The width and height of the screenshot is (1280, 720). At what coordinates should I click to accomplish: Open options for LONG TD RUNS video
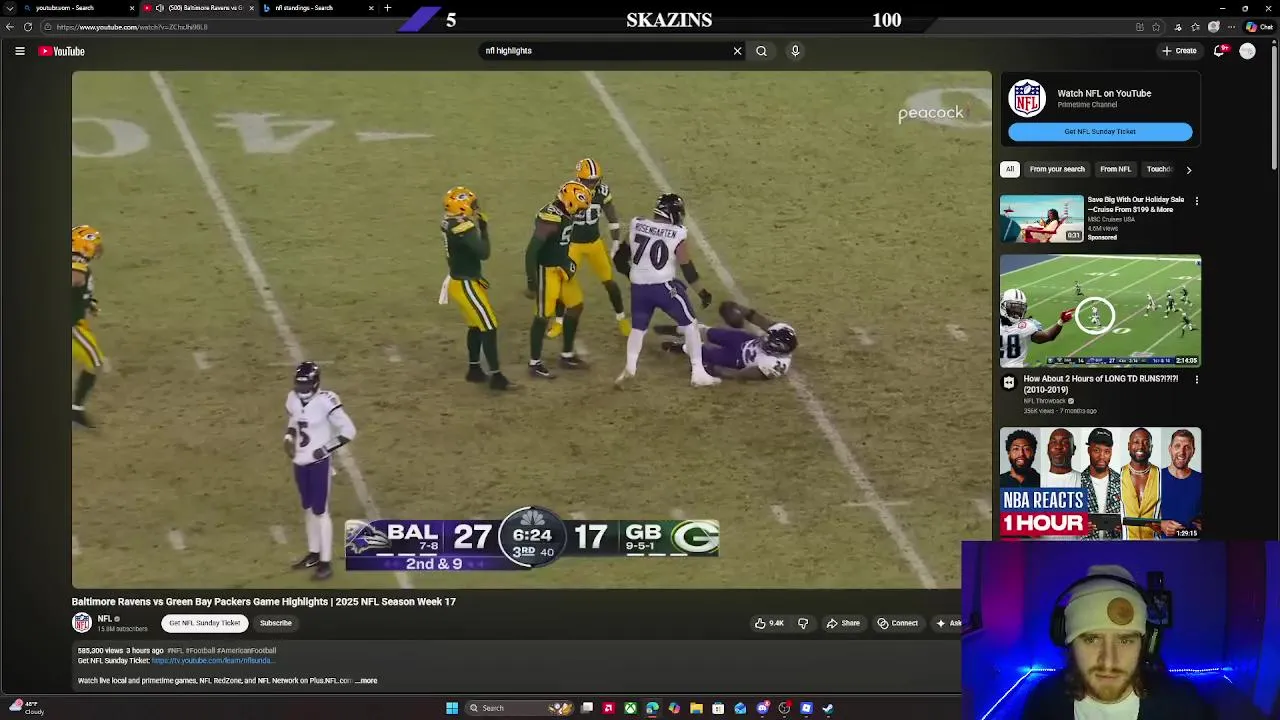(x=1196, y=380)
